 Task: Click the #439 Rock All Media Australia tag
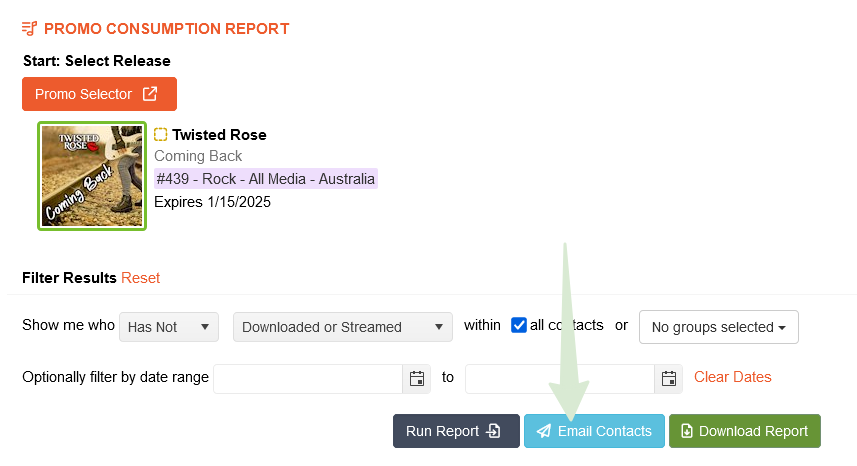coord(265,179)
